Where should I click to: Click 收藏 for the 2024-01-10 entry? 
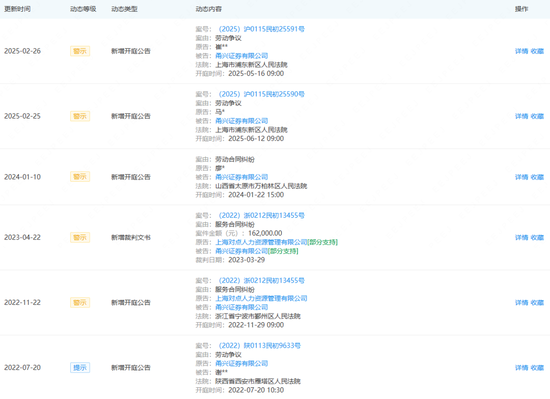point(537,177)
